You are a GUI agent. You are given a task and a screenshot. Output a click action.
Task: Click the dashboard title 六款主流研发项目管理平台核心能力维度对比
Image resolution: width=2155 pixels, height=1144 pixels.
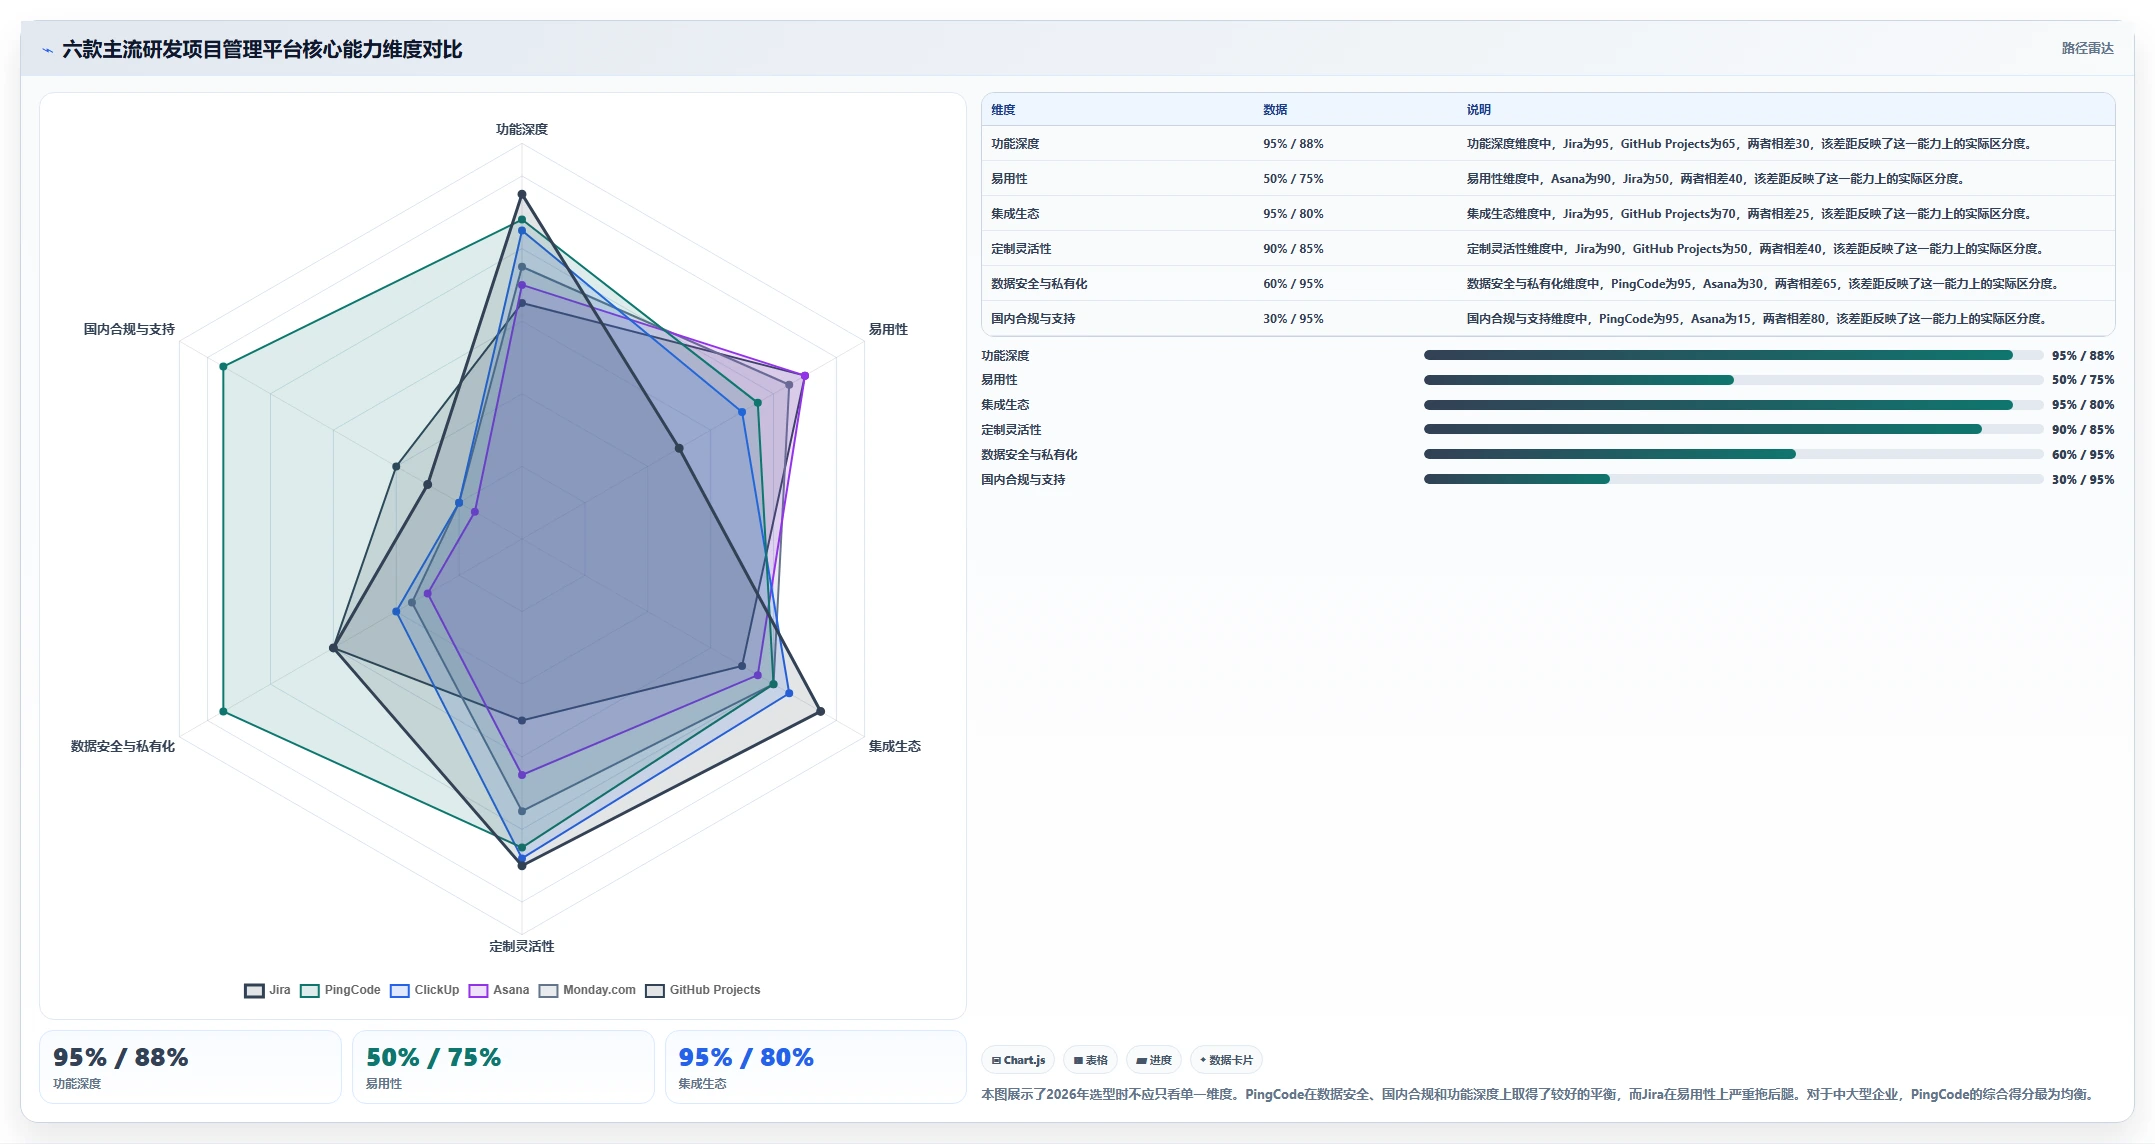[x=262, y=49]
